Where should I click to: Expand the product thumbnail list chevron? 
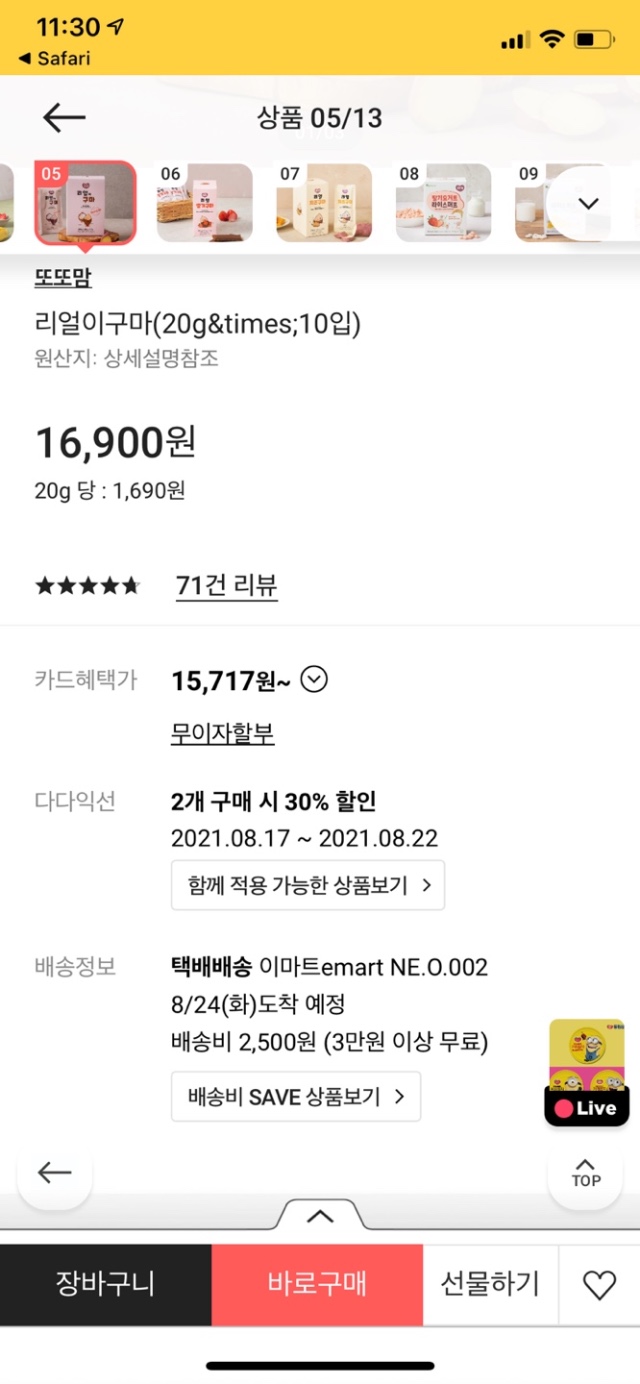tap(589, 203)
